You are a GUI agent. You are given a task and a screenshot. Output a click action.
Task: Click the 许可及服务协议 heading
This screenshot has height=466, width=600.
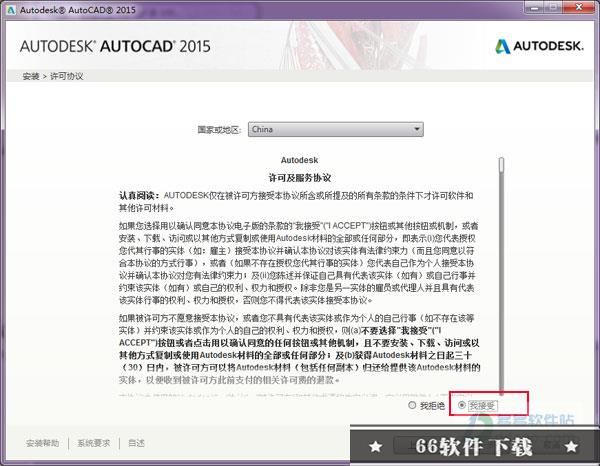(x=300, y=178)
